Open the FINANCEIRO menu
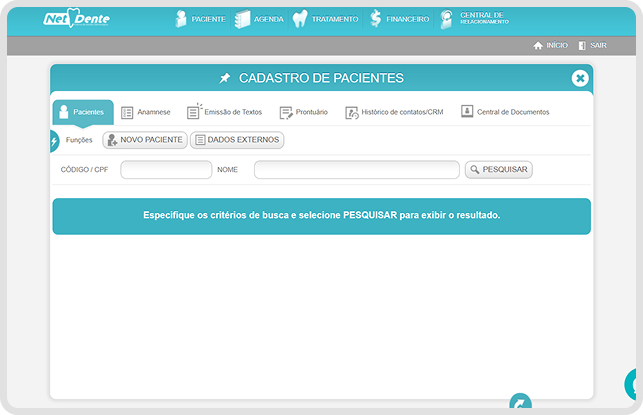Screen dimensions: 643x415 pyautogui.click(x=399, y=19)
